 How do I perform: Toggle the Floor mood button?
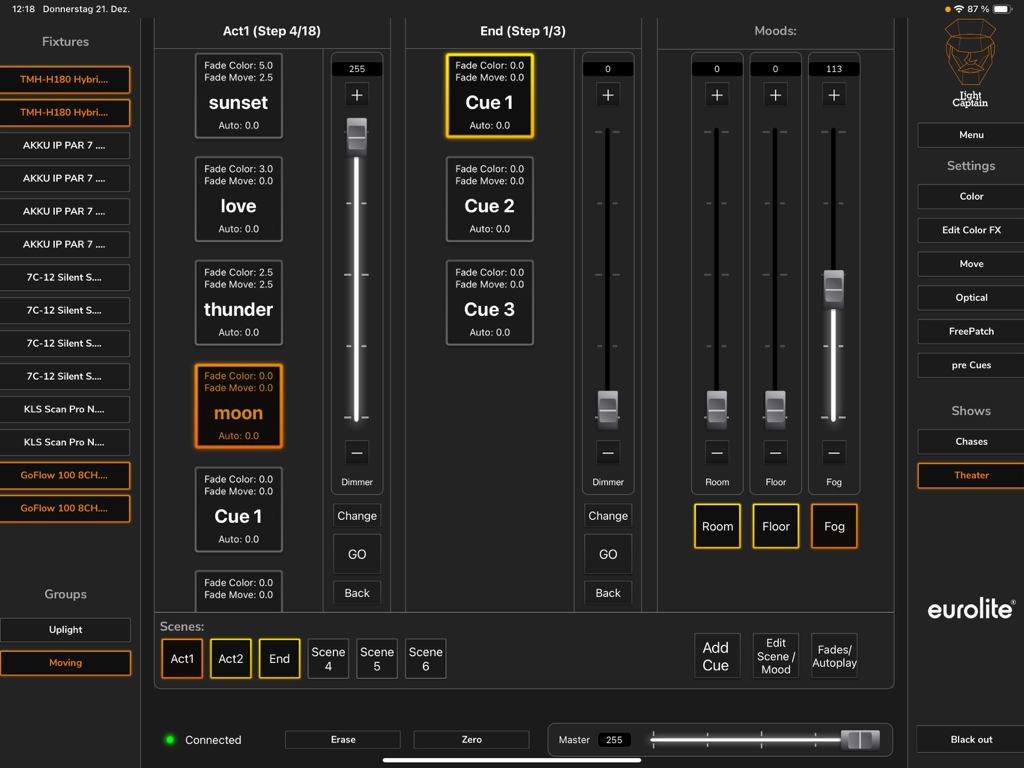[x=775, y=526]
